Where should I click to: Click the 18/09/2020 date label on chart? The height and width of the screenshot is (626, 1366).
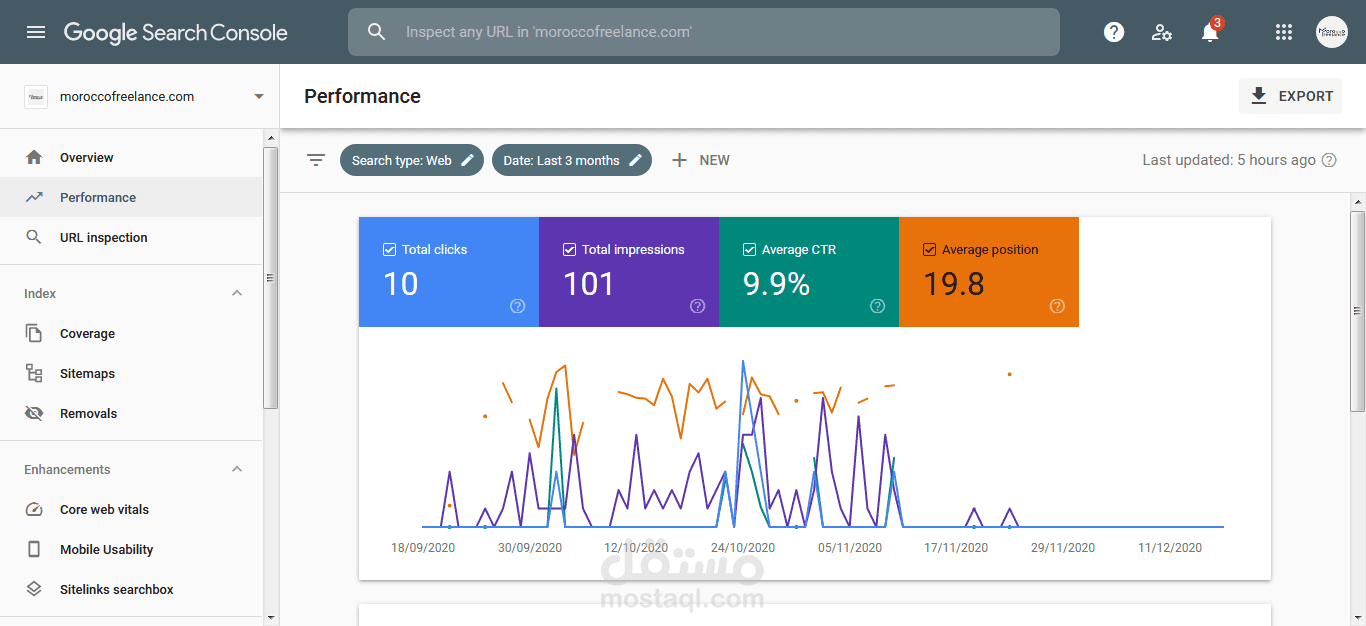[x=423, y=548]
